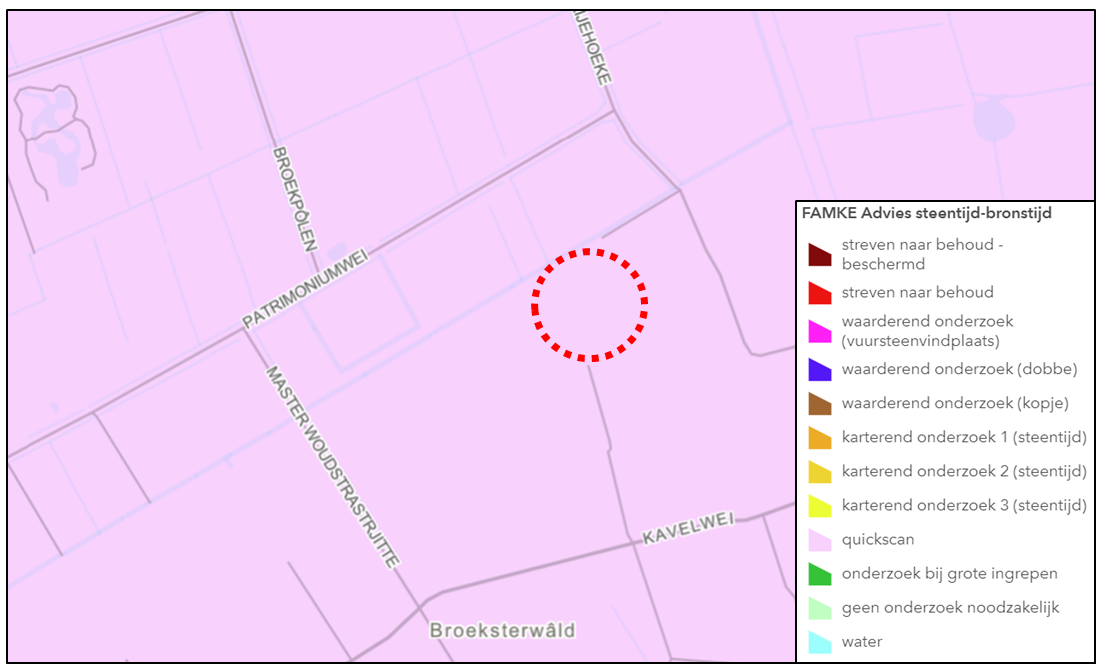This screenshot has width=1106, height=669.
Task: Select the Broeksterwâld place name
Action: 503,630
